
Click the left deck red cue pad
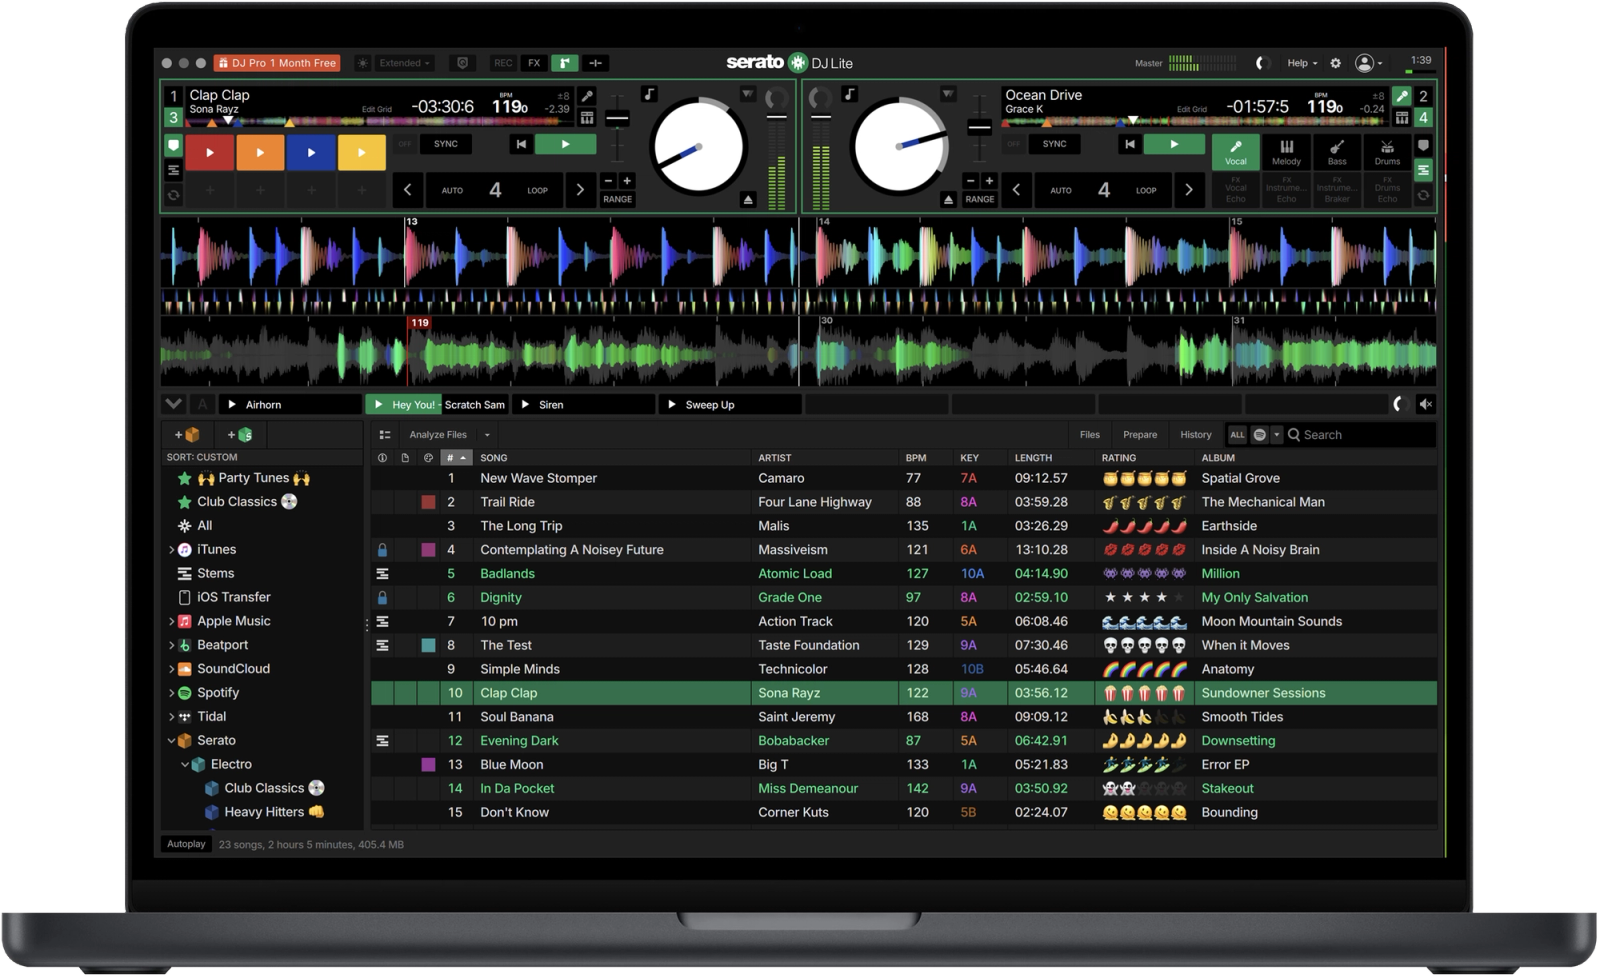(x=209, y=153)
